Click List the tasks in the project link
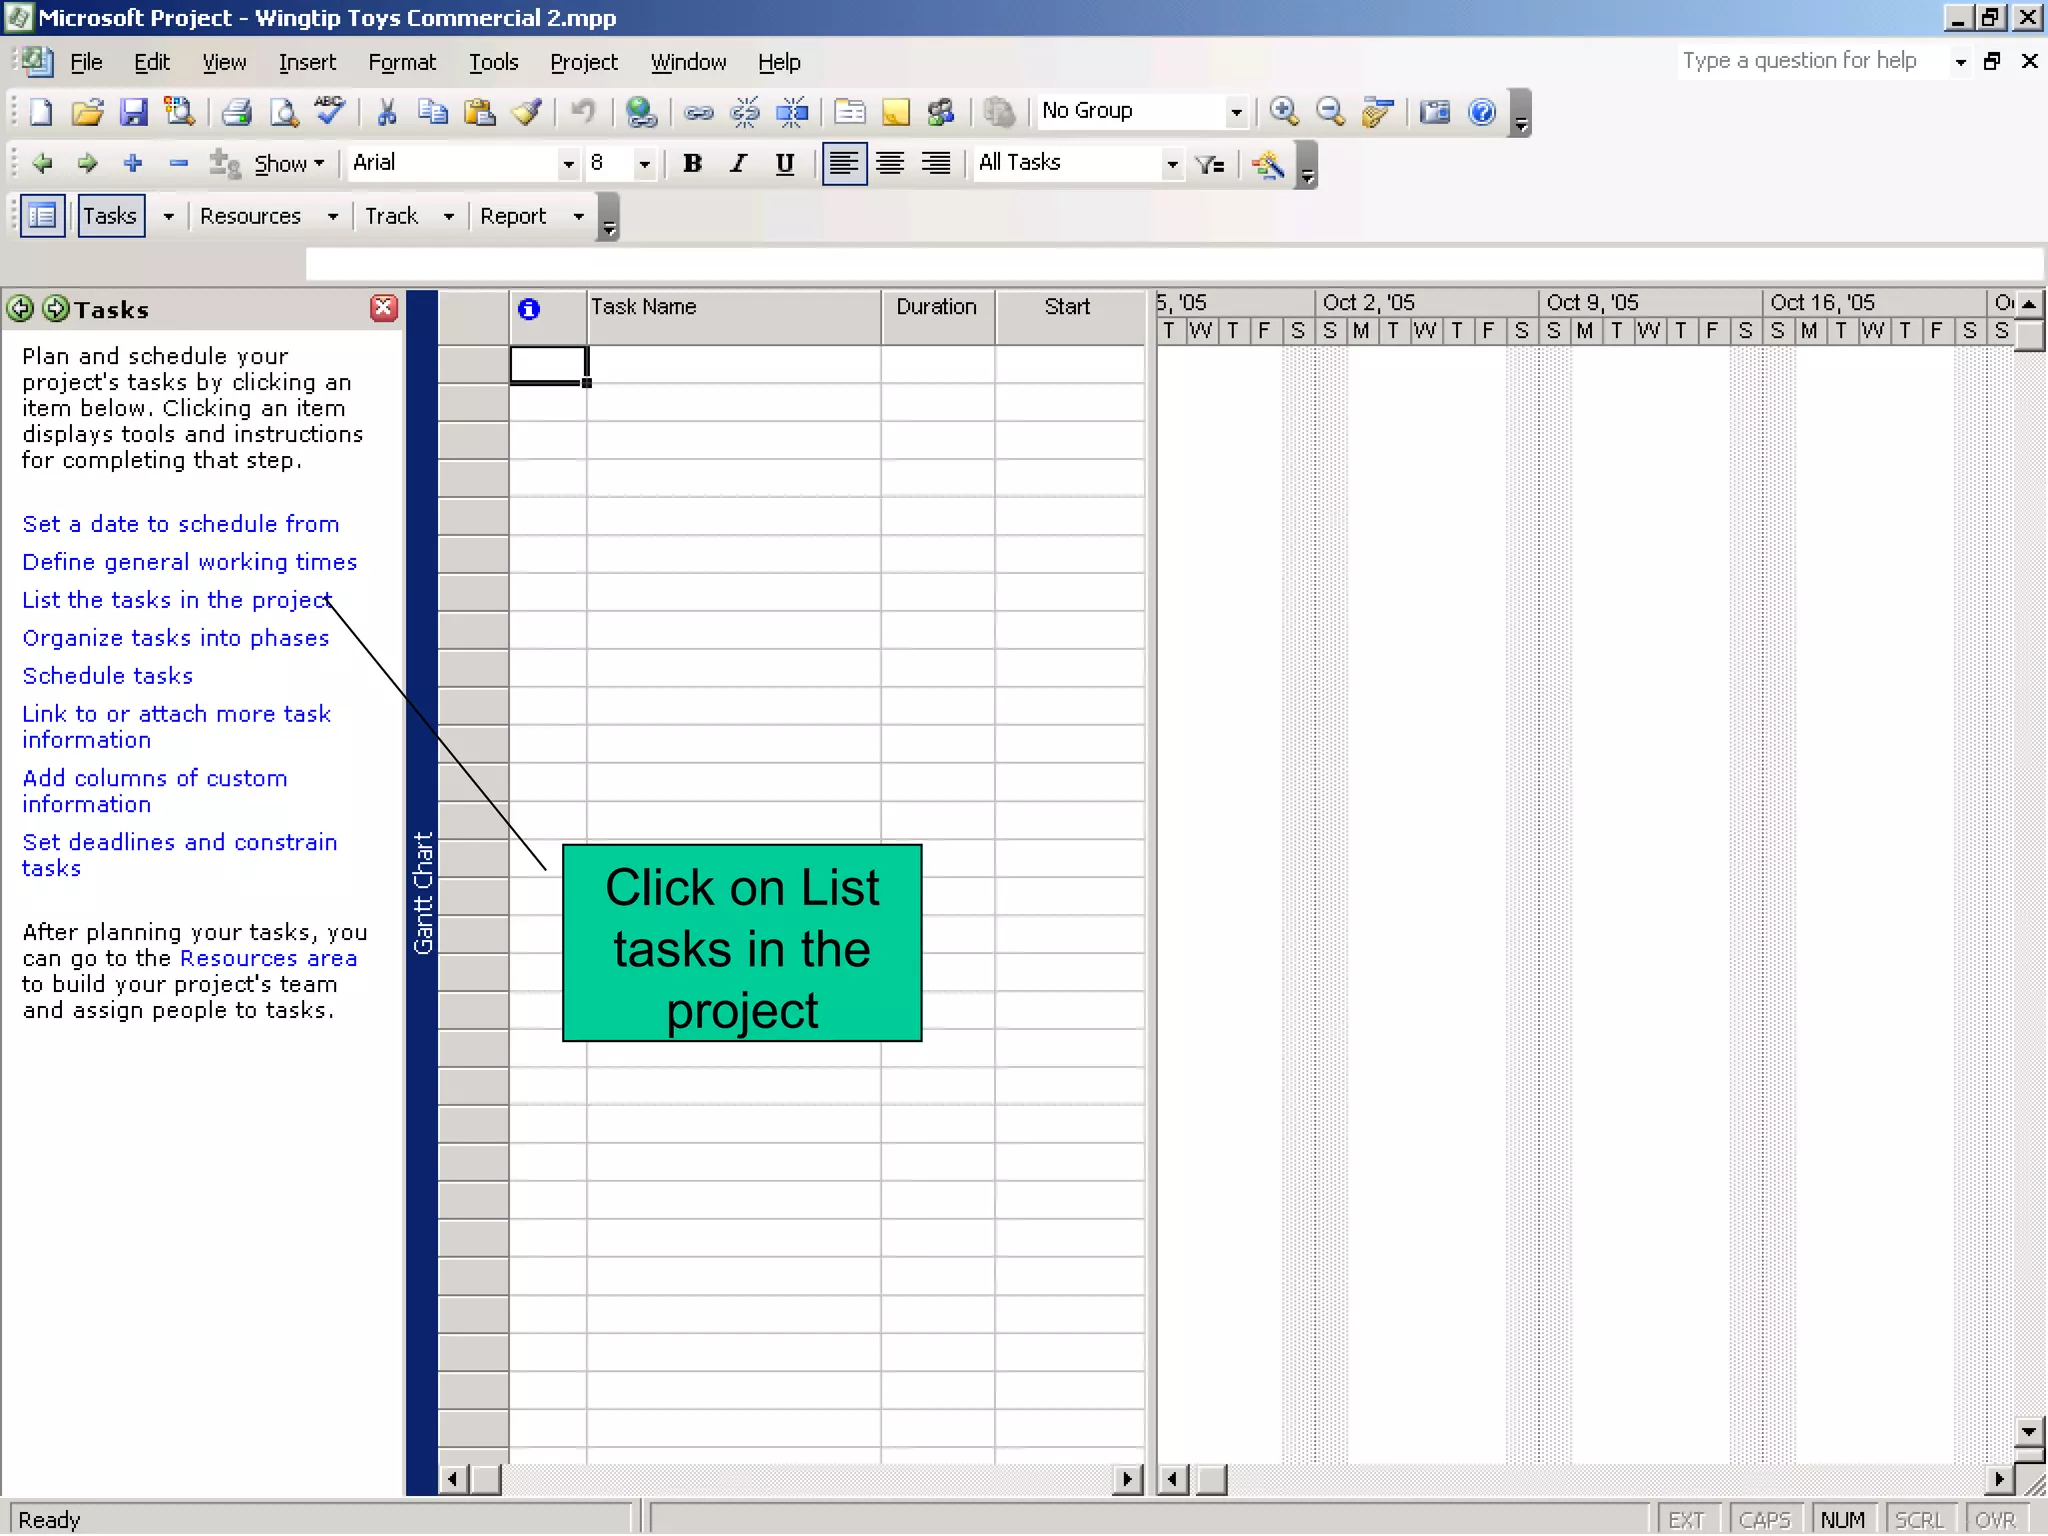 [x=177, y=600]
